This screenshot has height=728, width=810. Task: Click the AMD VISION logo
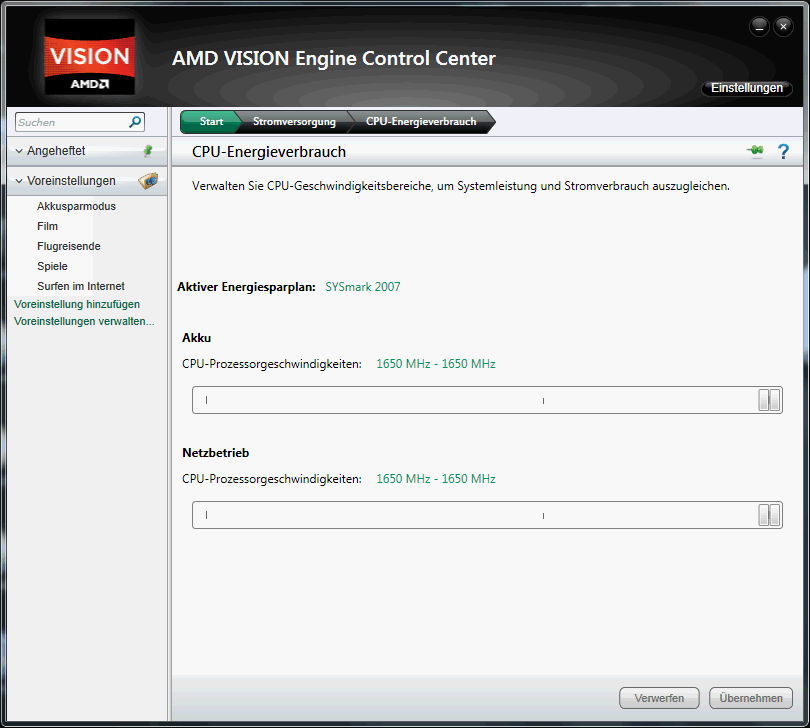pos(89,57)
